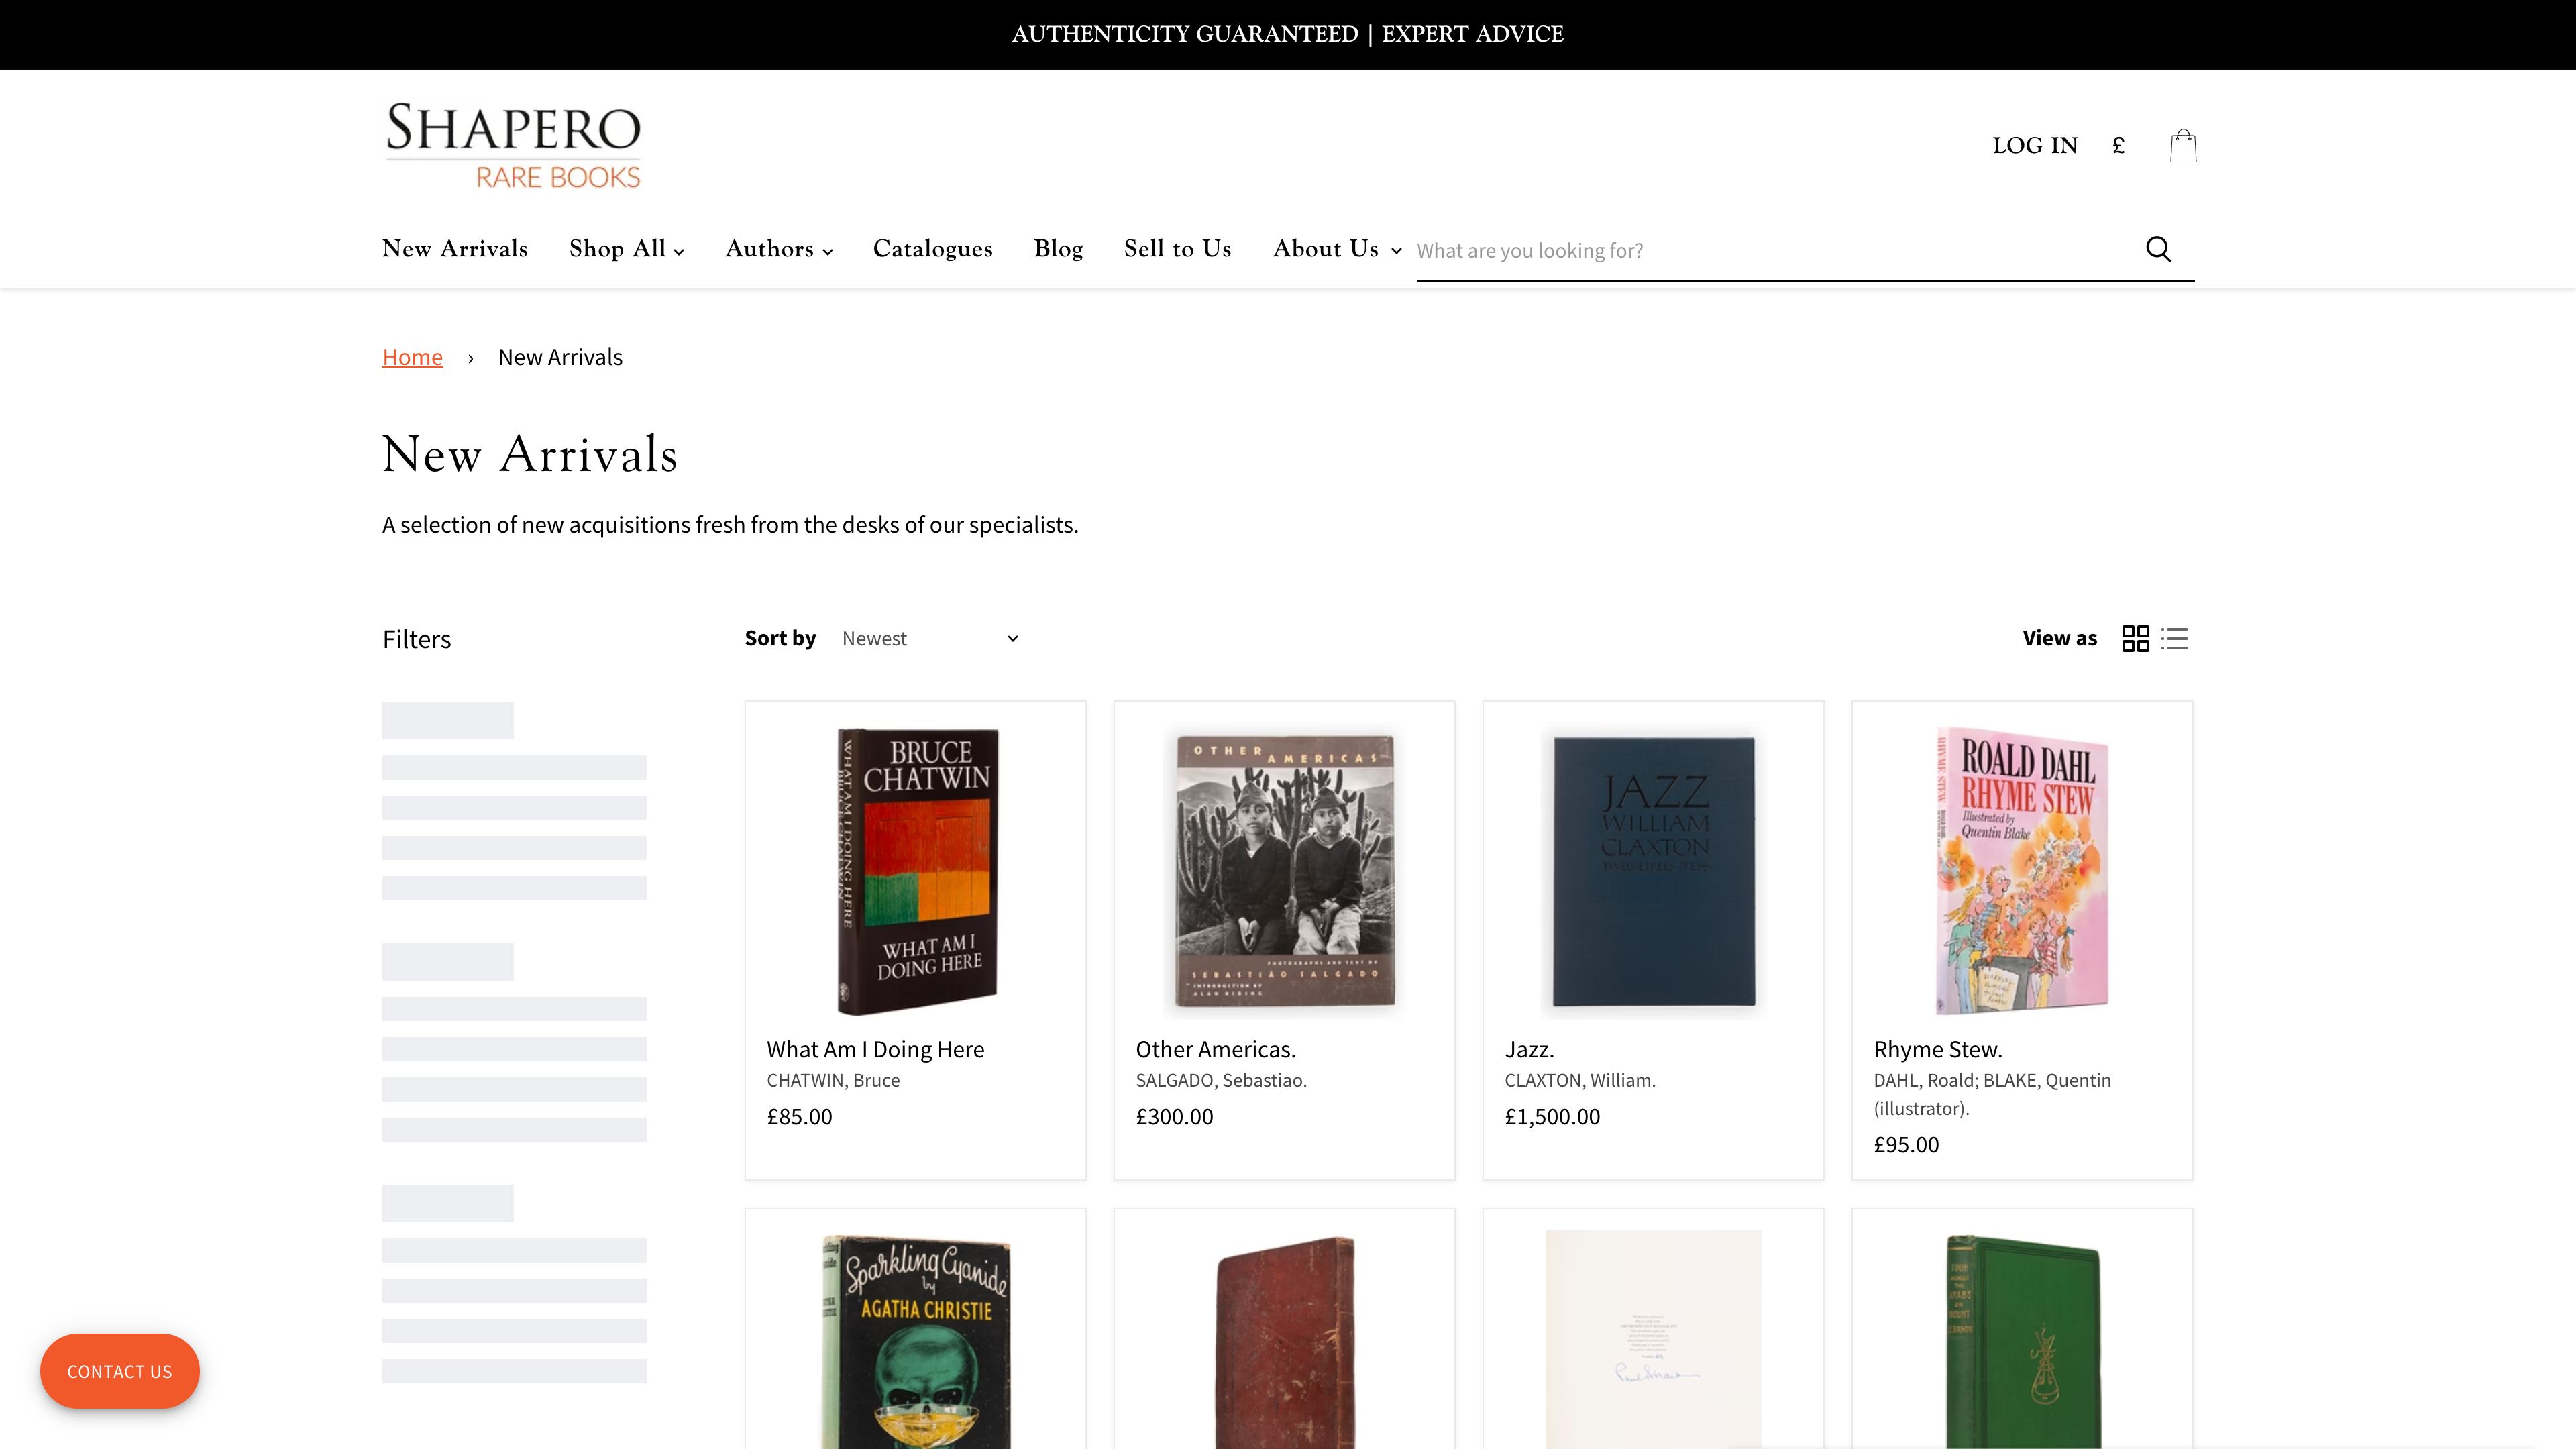Viewport: 2576px width, 1449px height.
Task: Click the Filters heading
Action: tap(416, 639)
